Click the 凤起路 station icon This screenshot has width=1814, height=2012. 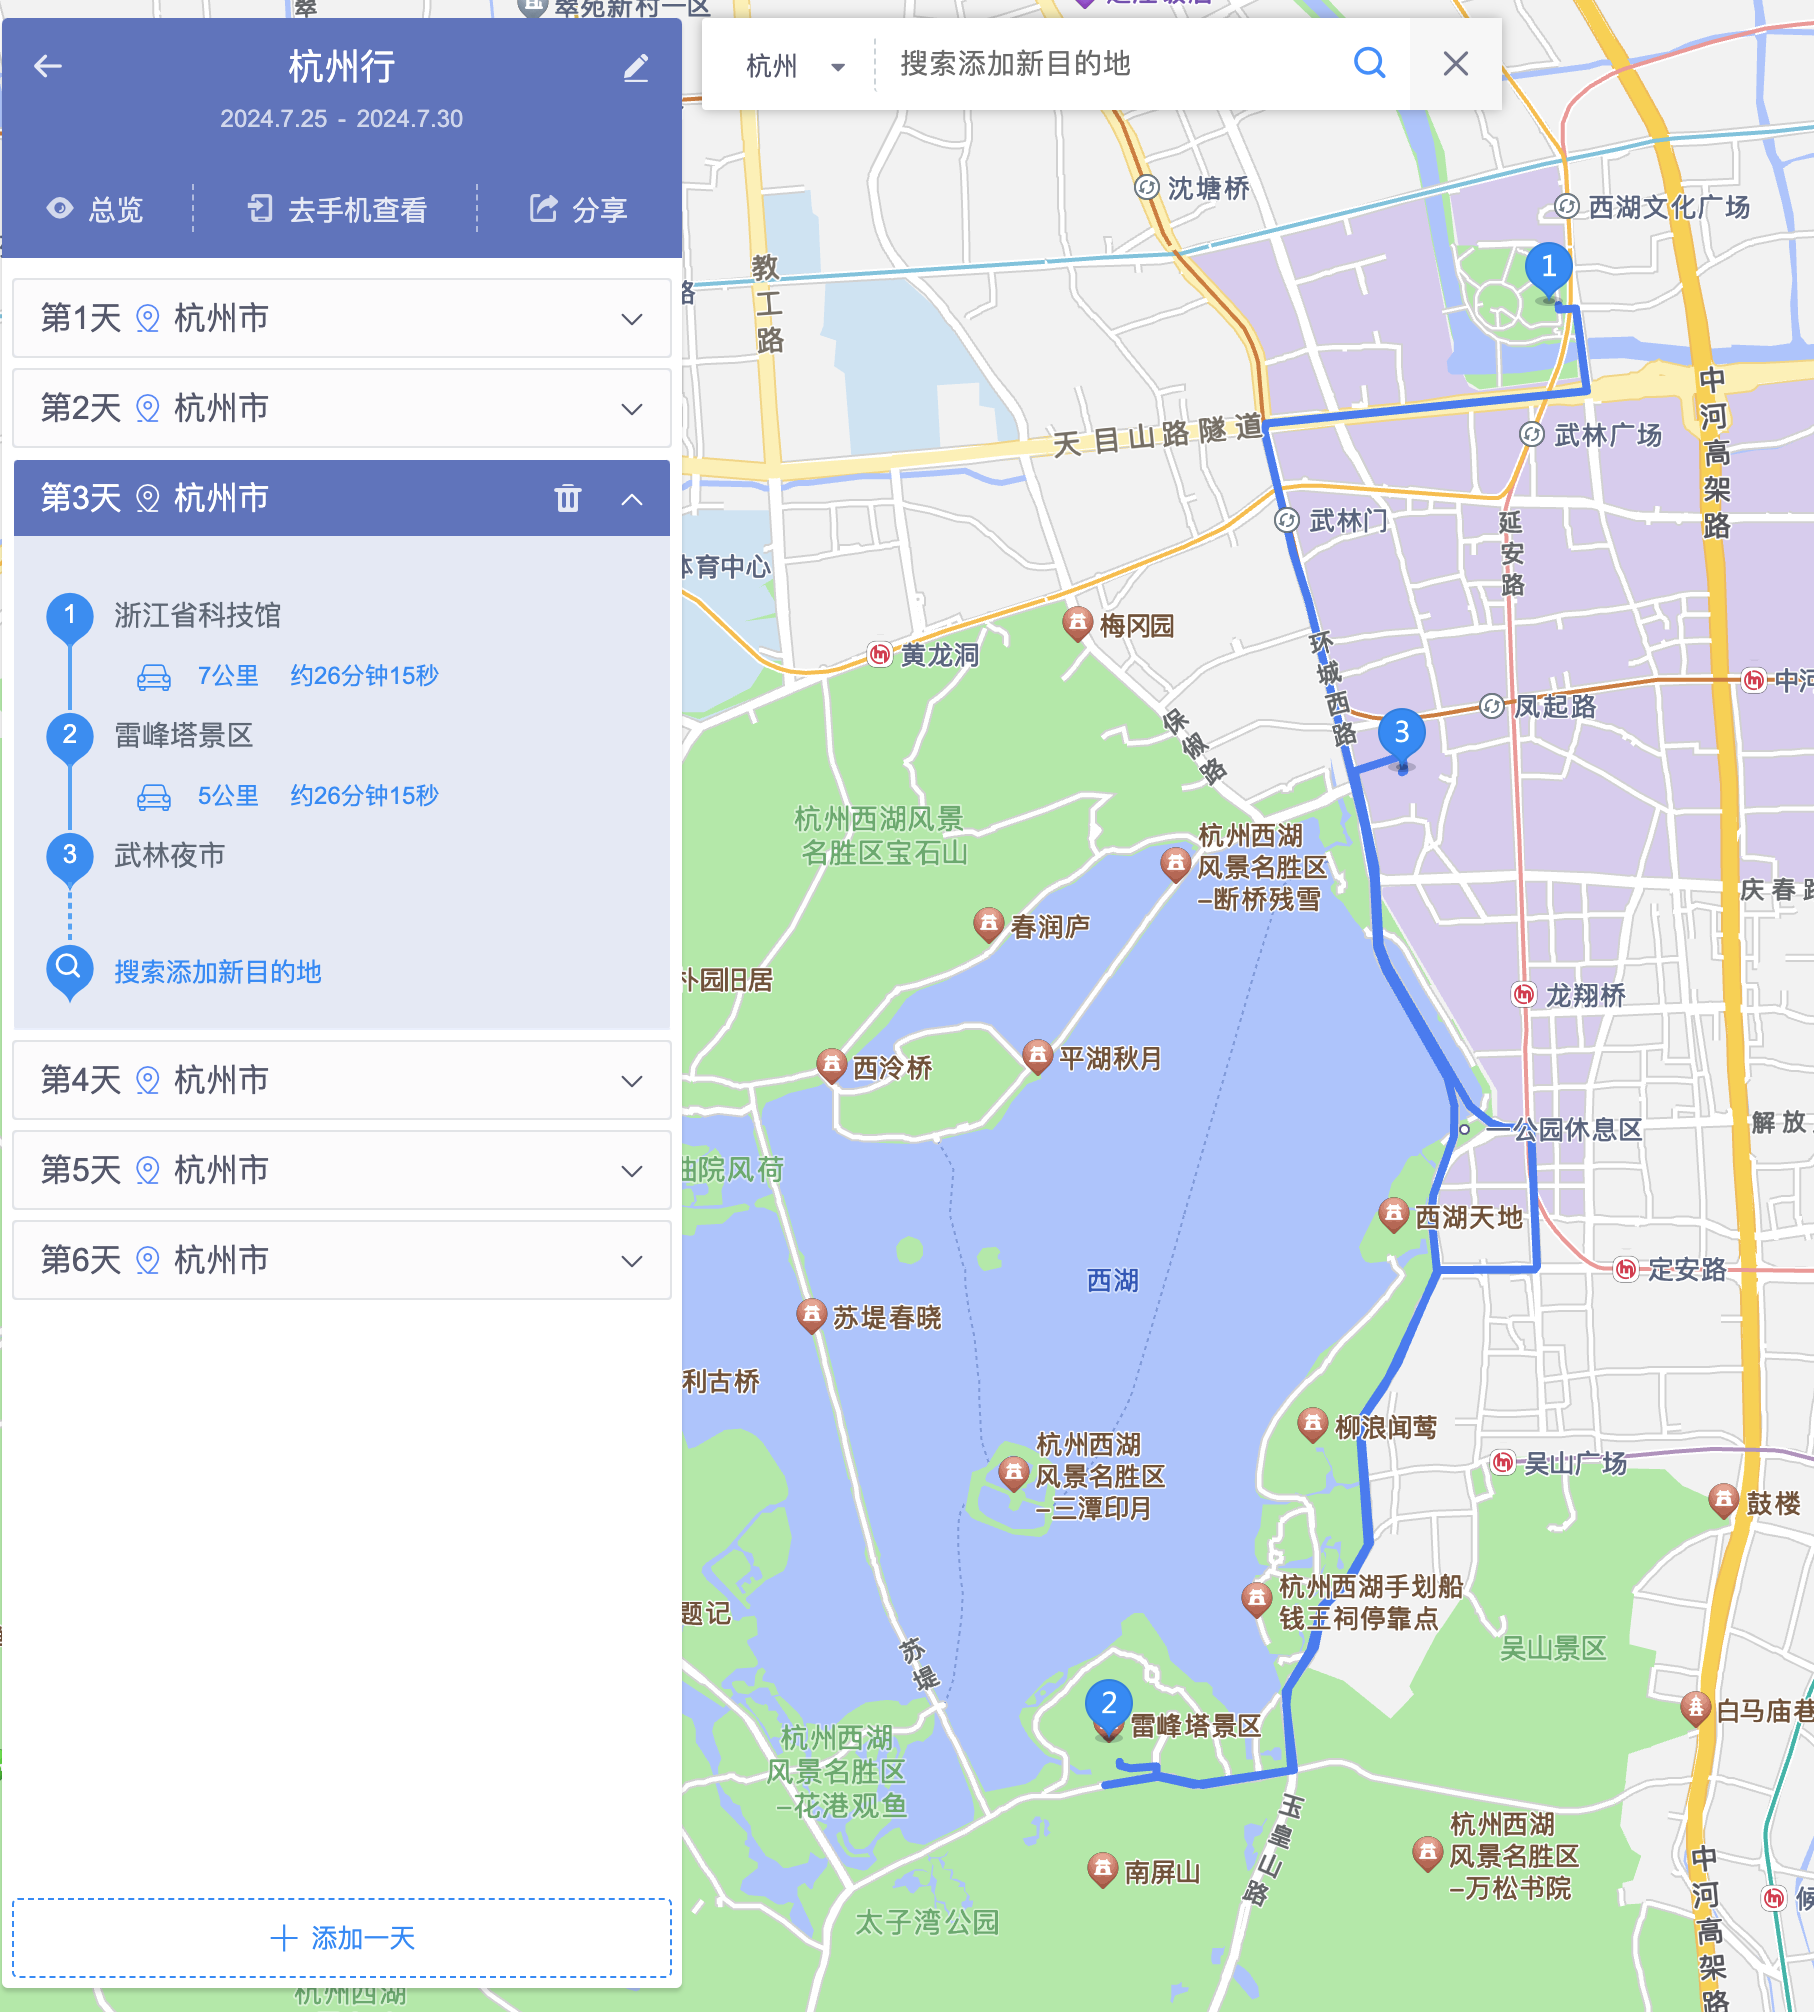click(1491, 706)
